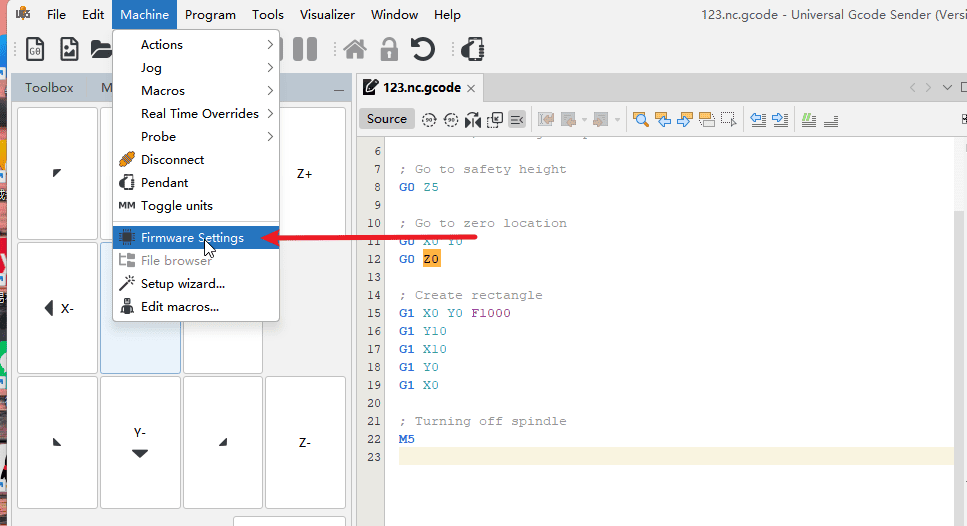Click the pause icon in toolbar
967x526 pixels.
pos(305,49)
